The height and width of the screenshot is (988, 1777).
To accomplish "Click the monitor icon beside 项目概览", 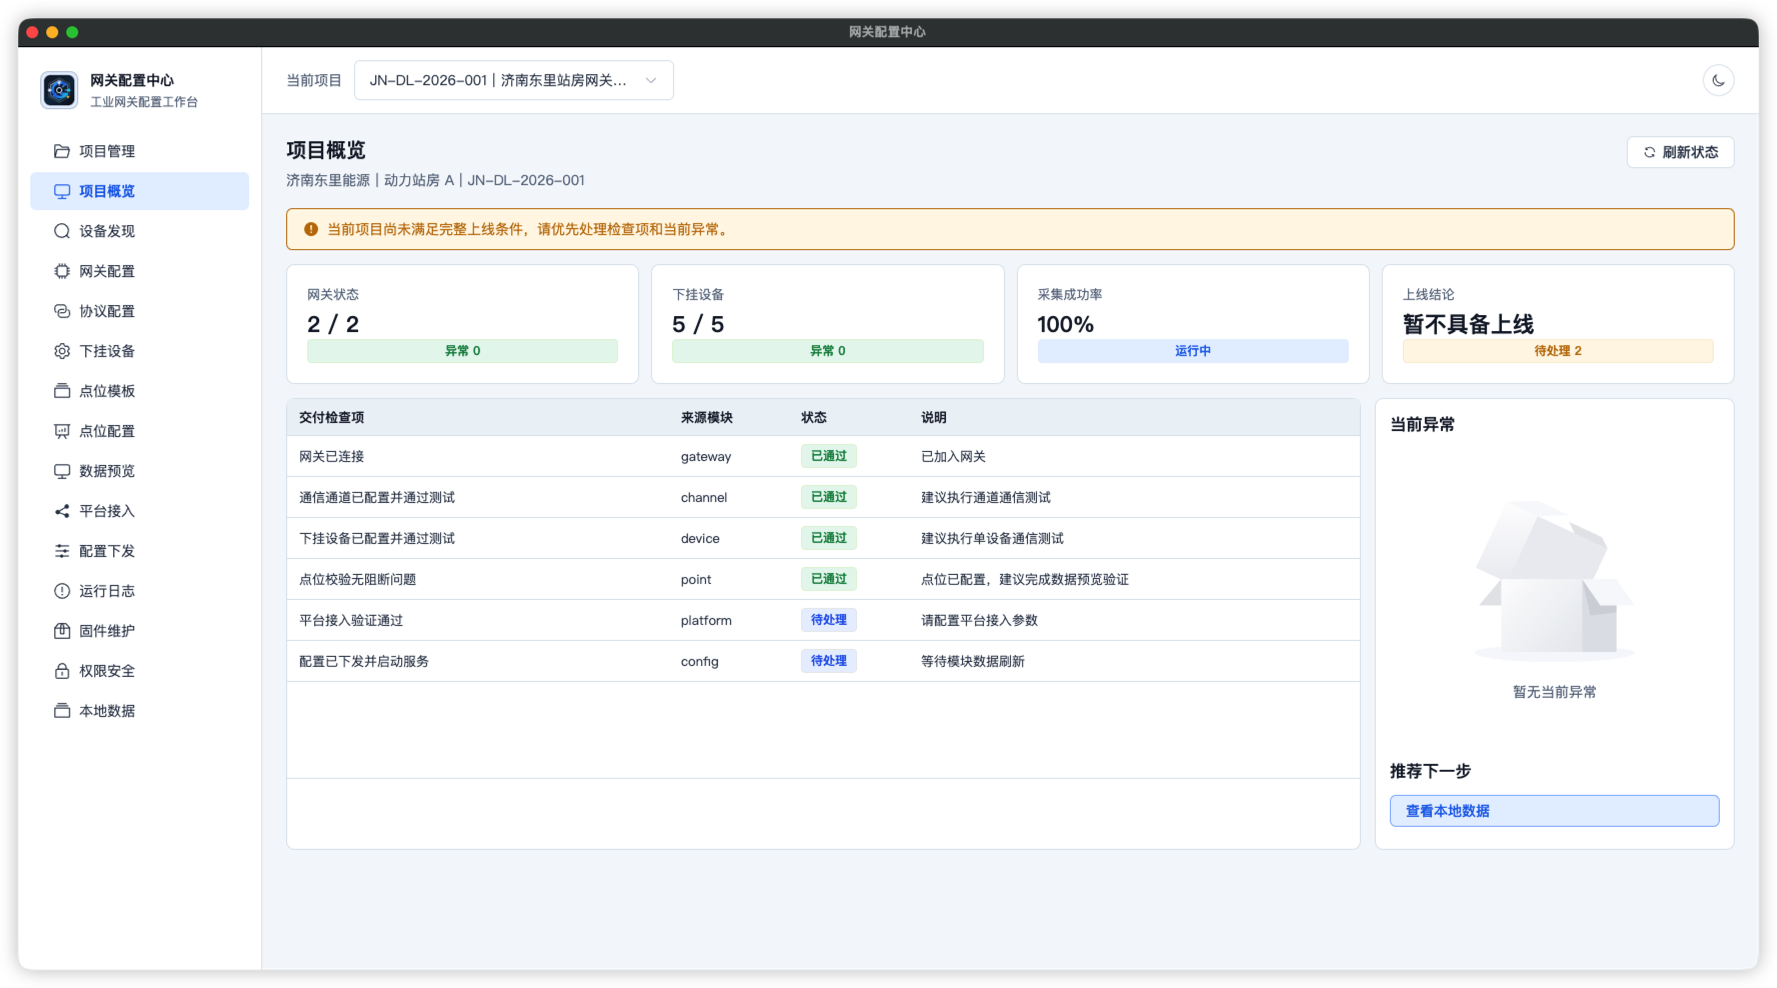I will (x=62, y=191).
